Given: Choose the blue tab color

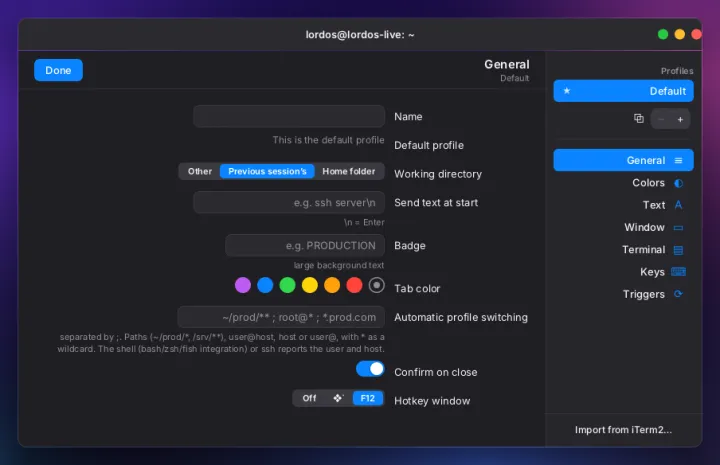Looking at the screenshot, I should (265, 285).
